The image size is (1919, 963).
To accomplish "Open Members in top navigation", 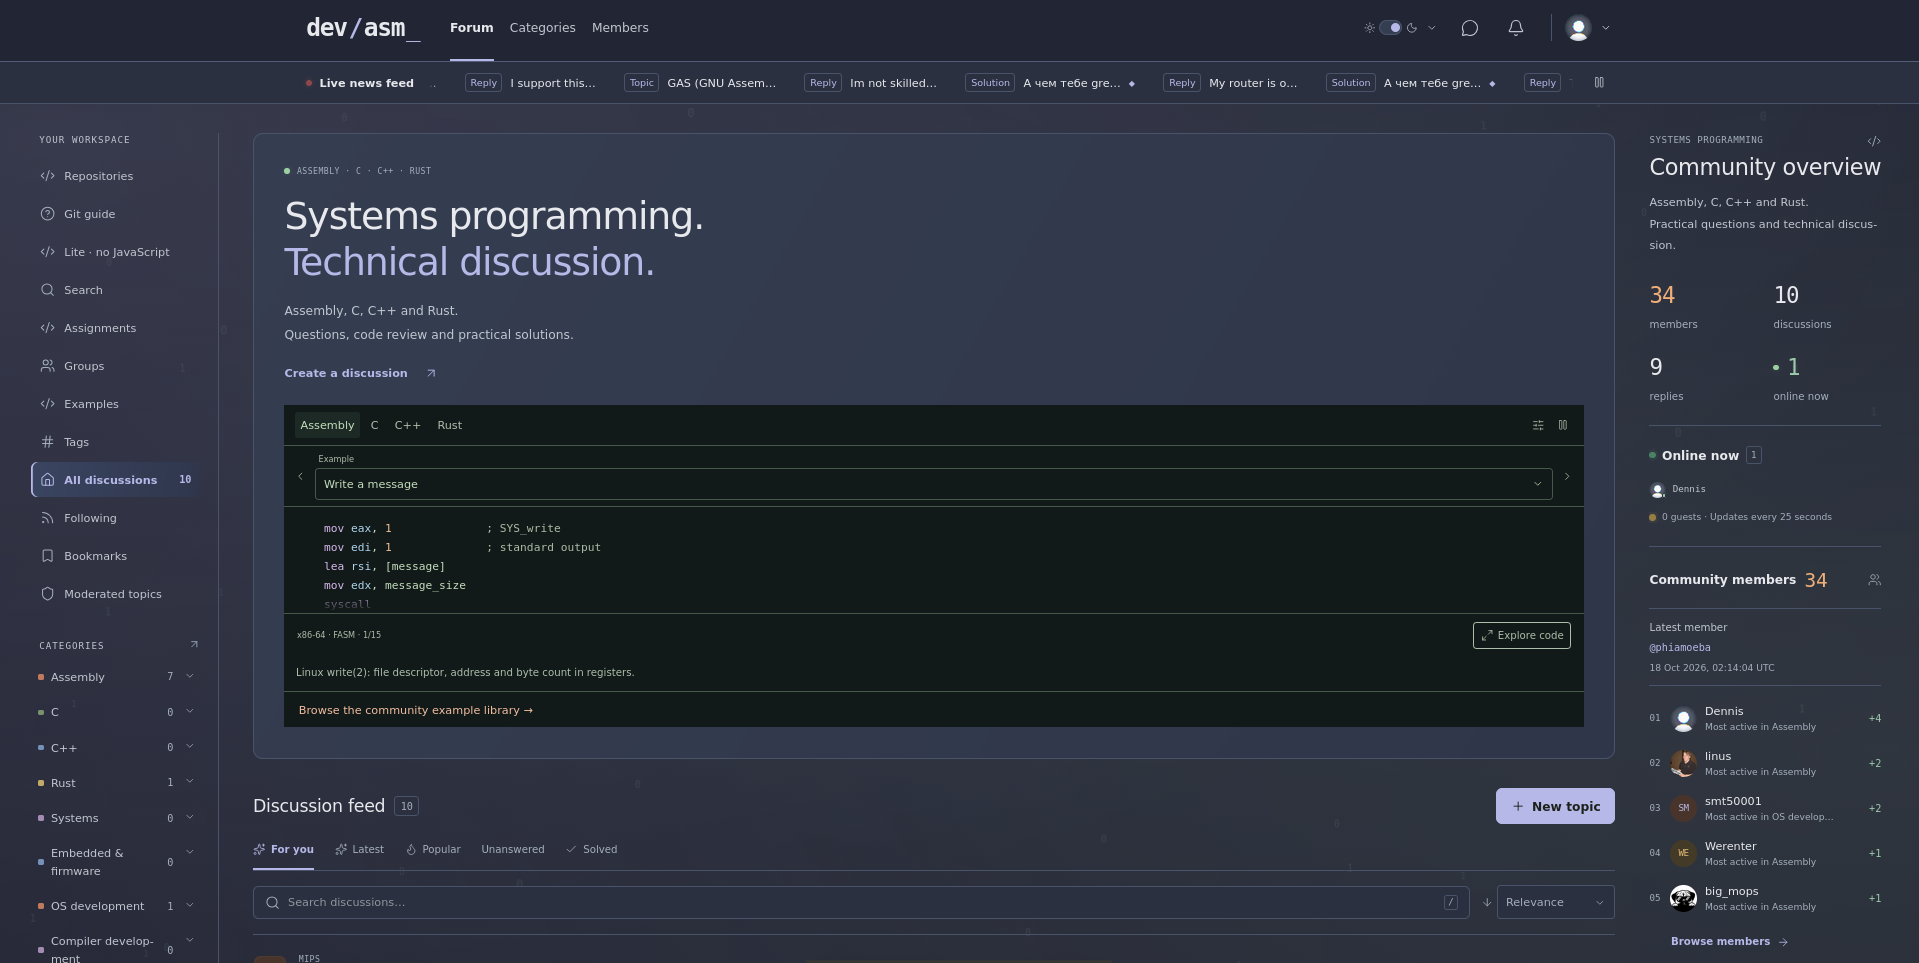I will point(620,28).
